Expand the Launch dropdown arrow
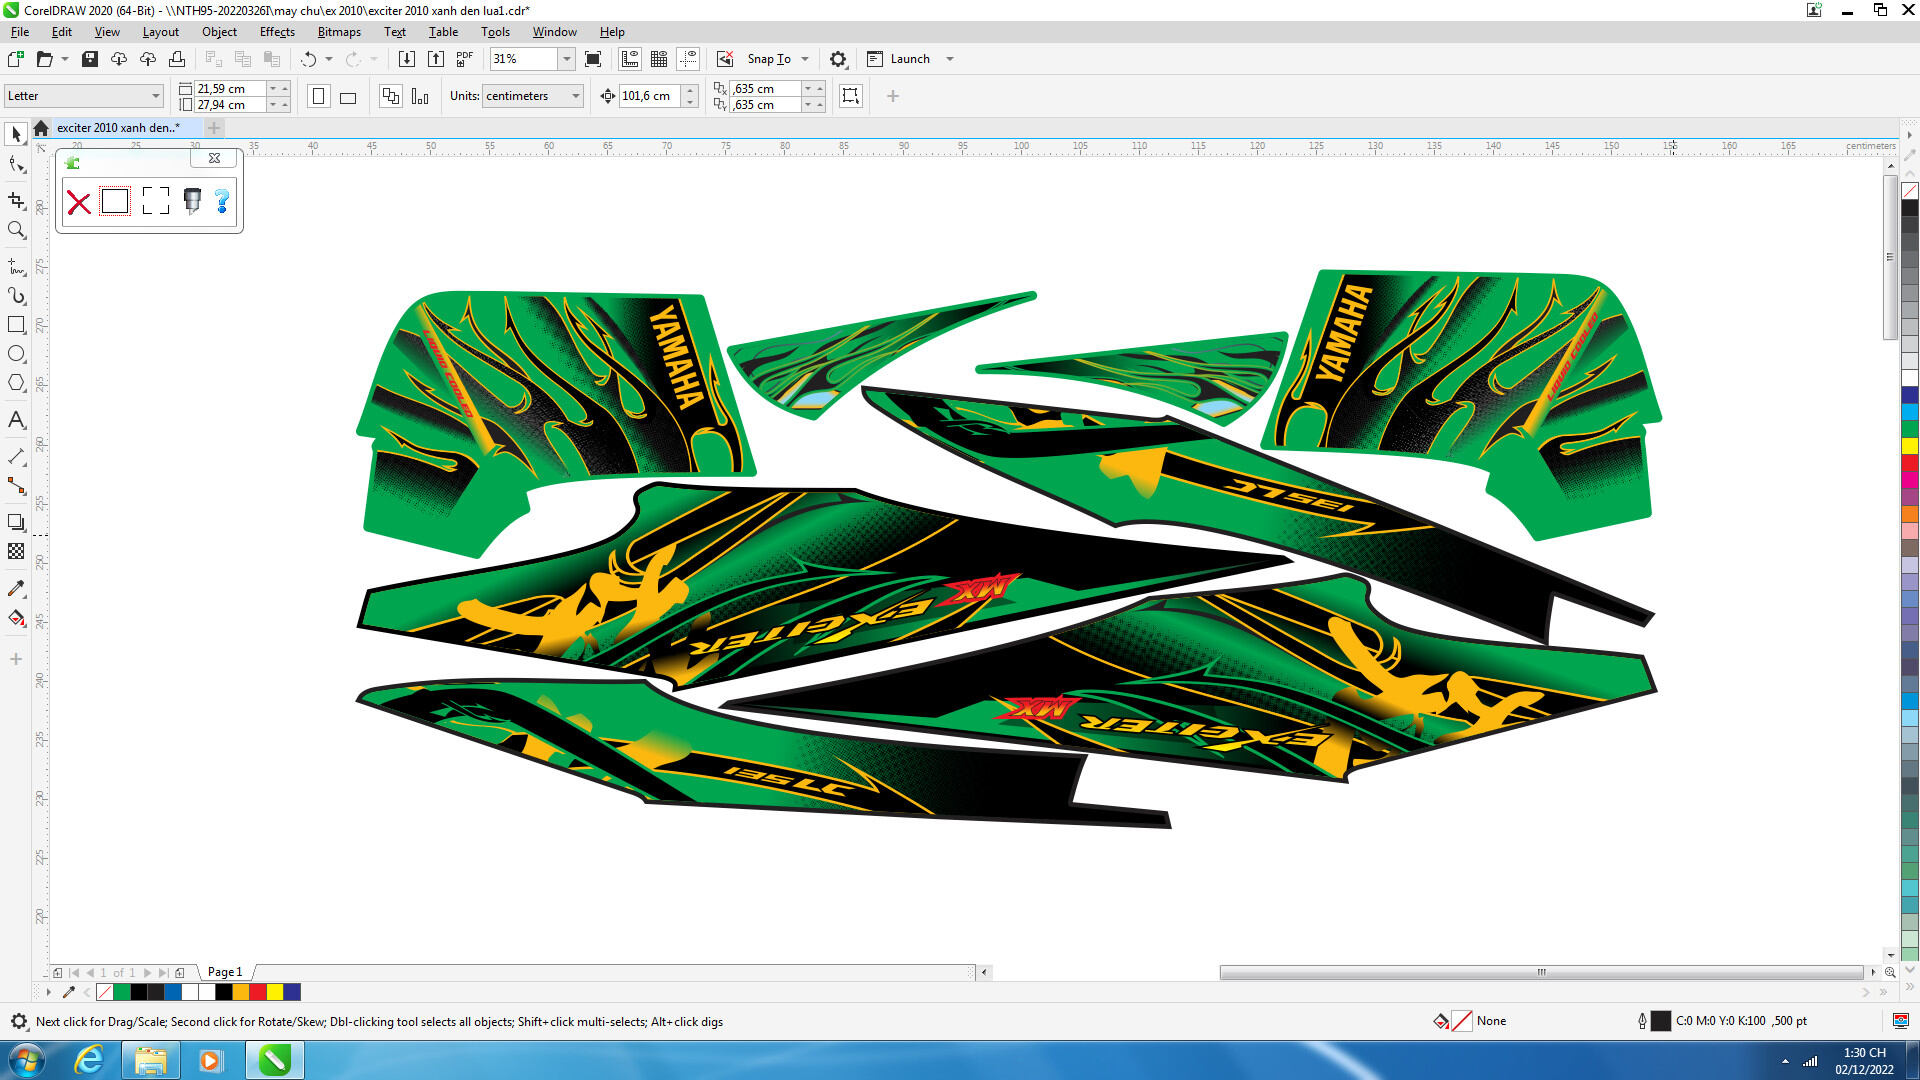The width and height of the screenshot is (1920, 1080). click(x=950, y=59)
